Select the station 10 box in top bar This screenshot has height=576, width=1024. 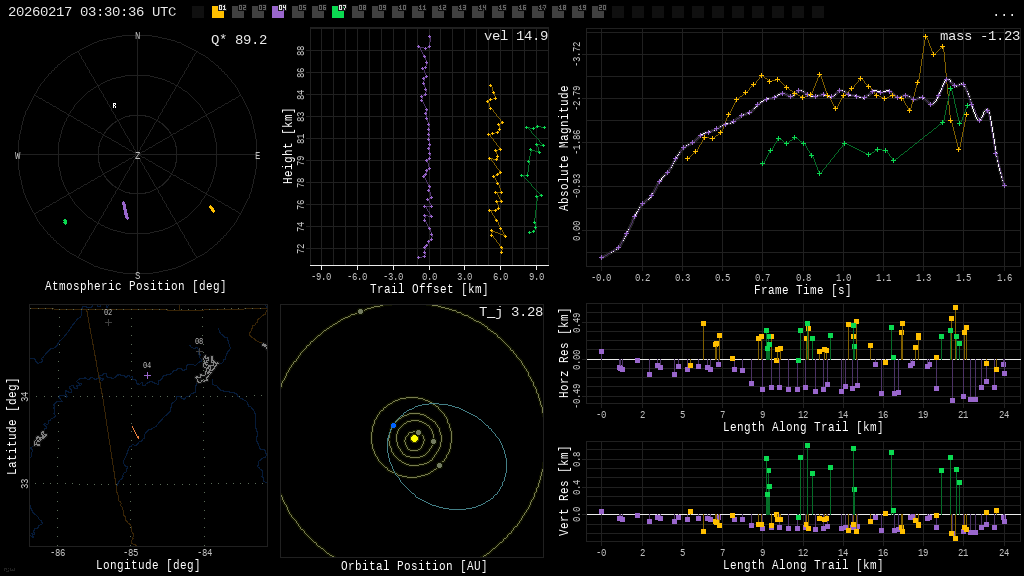click(x=398, y=12)
